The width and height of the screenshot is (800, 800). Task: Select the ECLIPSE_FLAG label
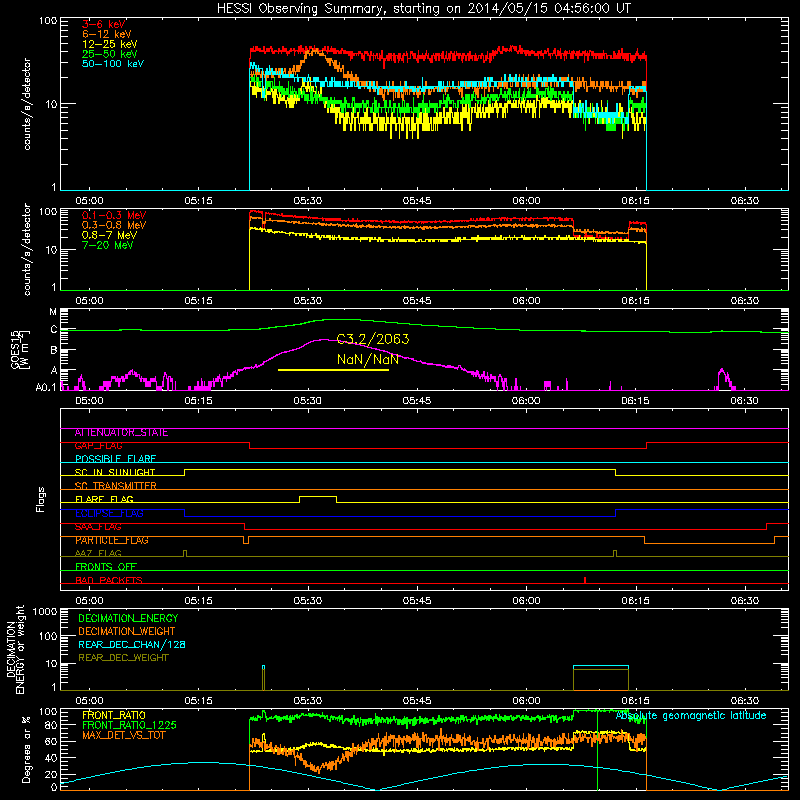tap(109, 513)
